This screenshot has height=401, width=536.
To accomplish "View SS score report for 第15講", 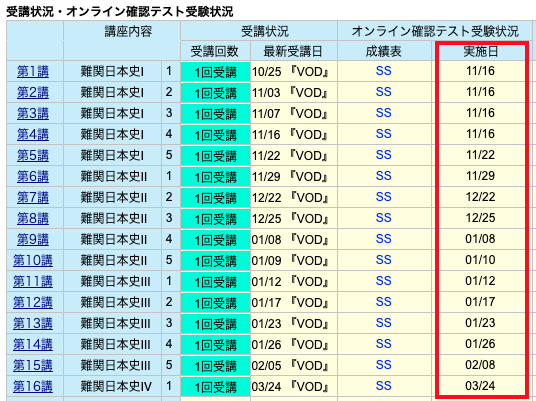I will click(384, 365).
